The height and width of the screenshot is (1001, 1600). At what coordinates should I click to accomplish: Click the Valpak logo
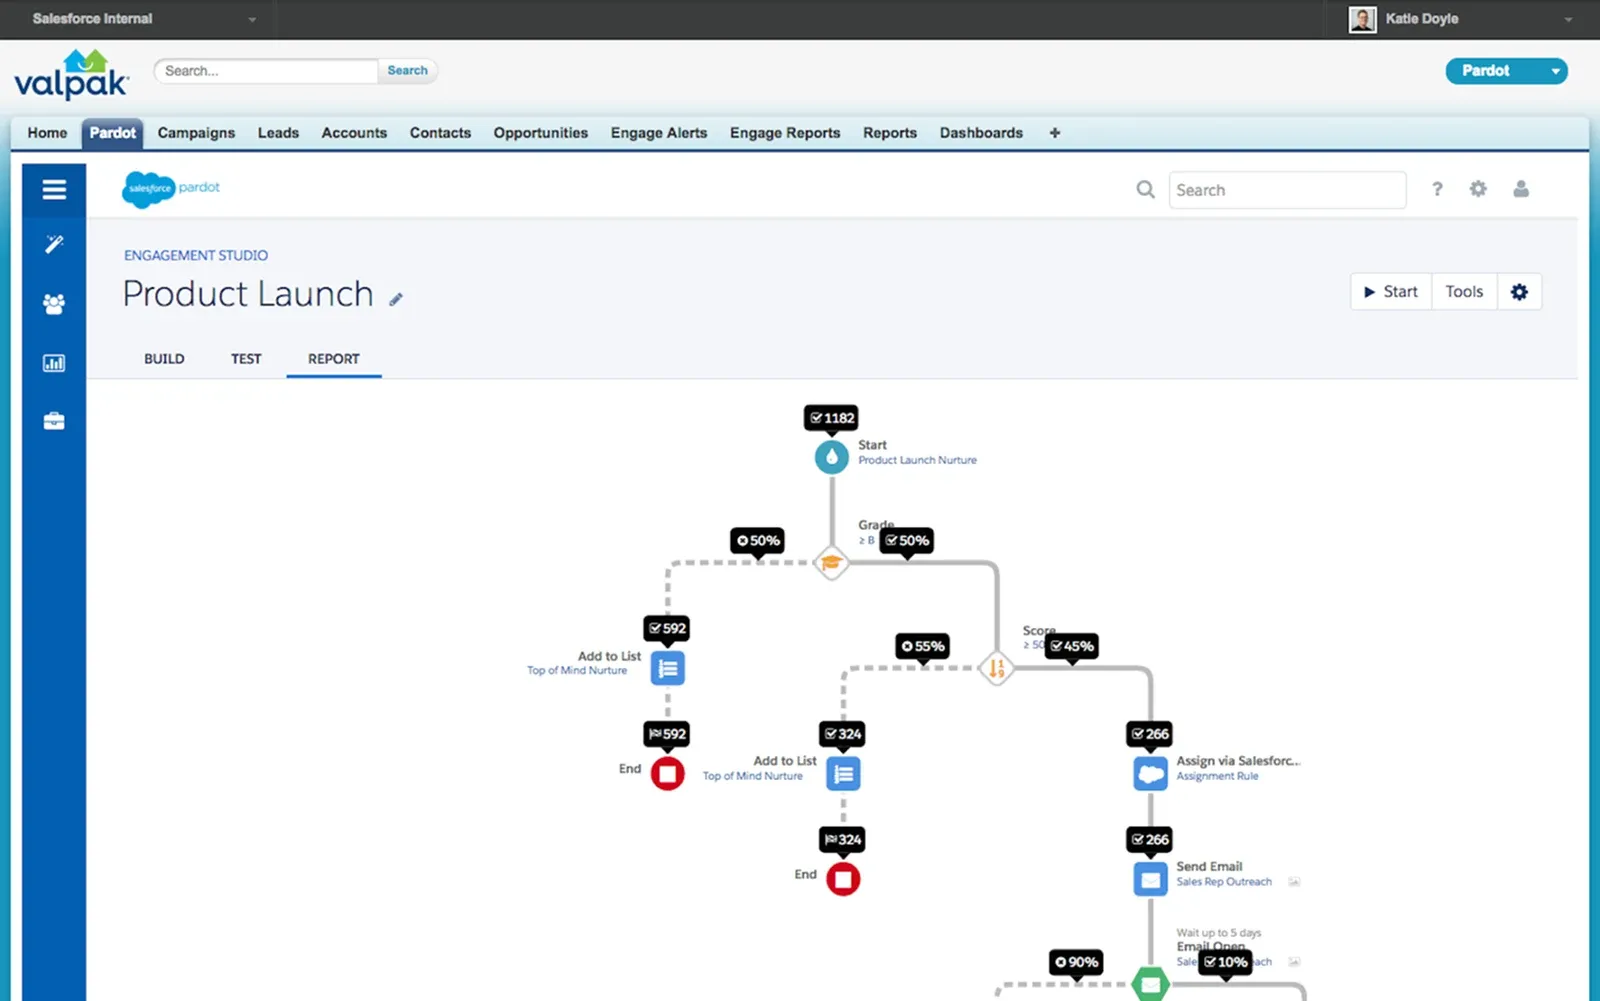pos(72,75)
